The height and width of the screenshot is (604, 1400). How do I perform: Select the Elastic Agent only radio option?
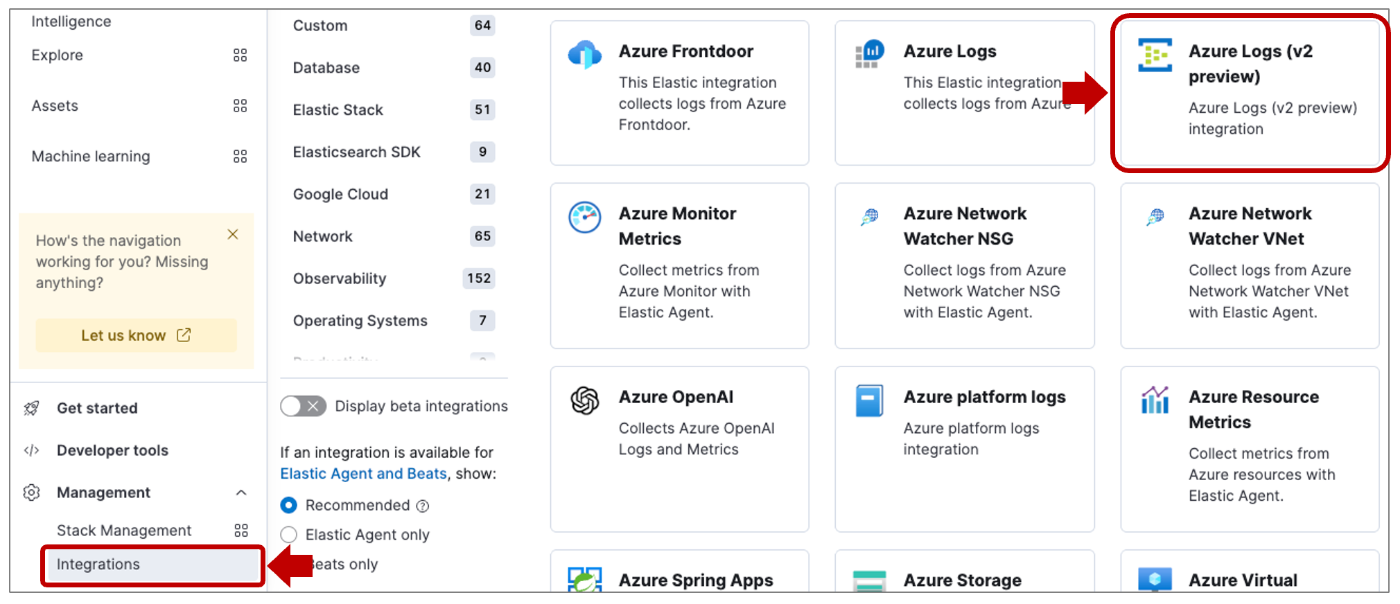click(289, 535)
